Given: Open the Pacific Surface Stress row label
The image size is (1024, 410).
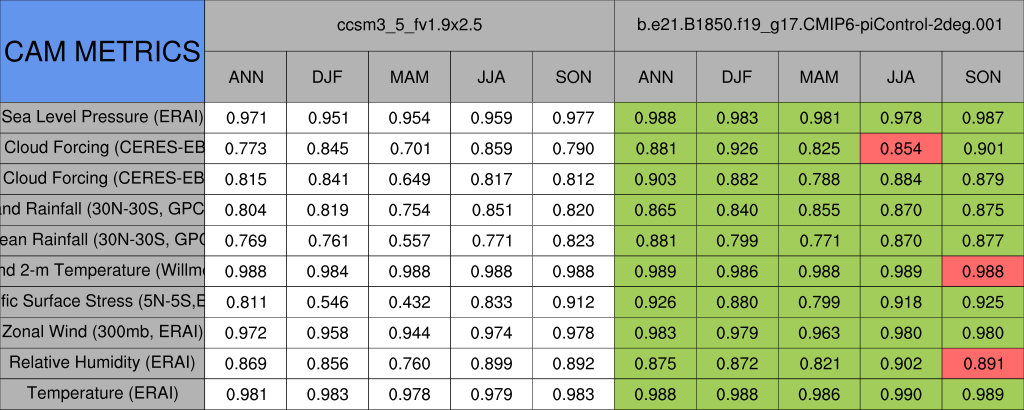Looking at the screenshot, I should click(102, 301).
